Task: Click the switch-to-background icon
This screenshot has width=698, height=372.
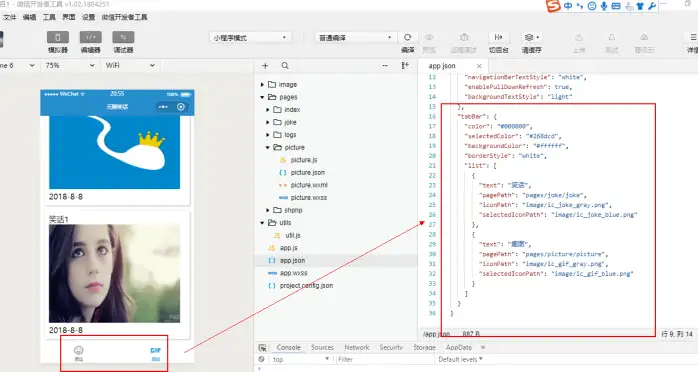Action: [499, 37]
